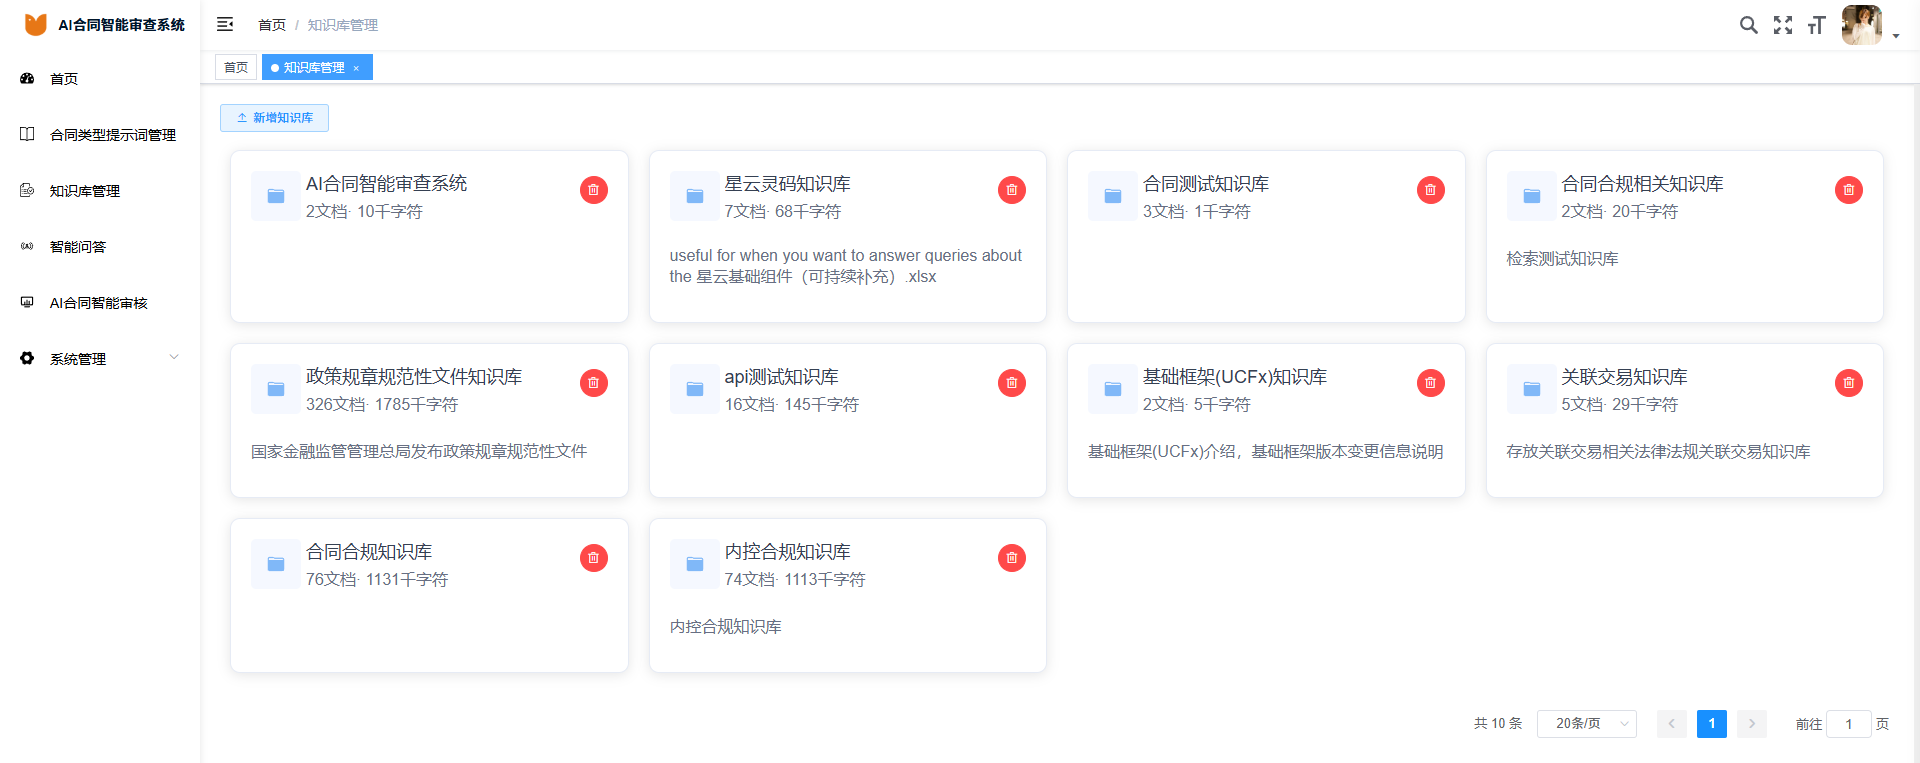The image size is (1920, 763).
Task: Open folder icon of AI合同智能审查系统 card
Action: pos(276,196)
